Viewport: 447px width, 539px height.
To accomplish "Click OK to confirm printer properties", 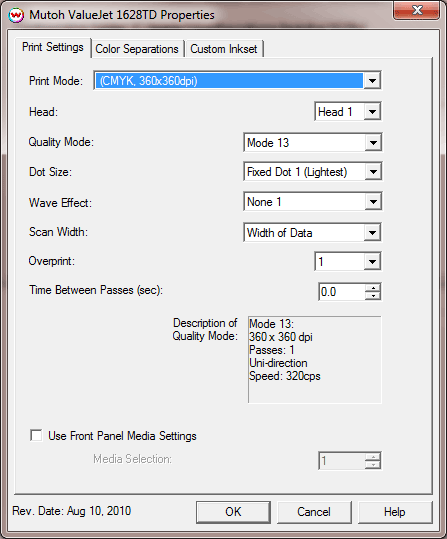I will (233, 512).
